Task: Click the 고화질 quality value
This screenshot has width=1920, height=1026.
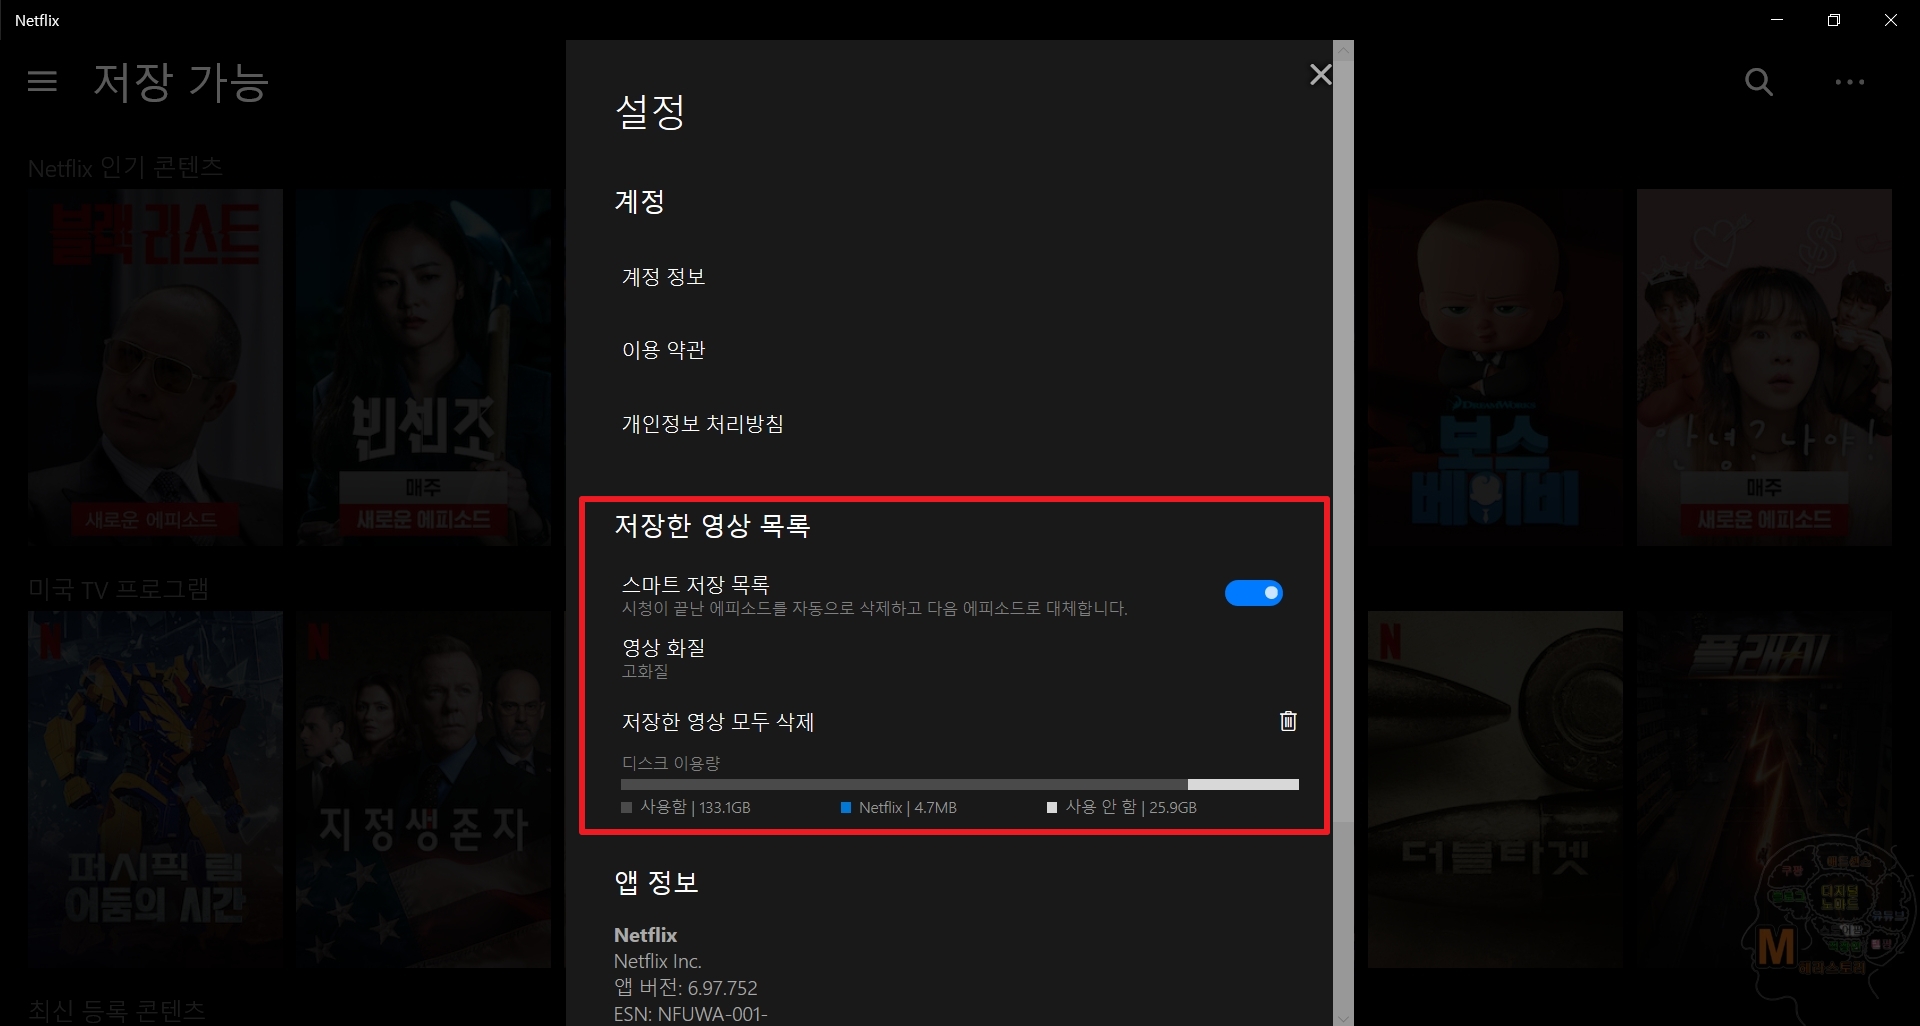Action: (645, 672)
